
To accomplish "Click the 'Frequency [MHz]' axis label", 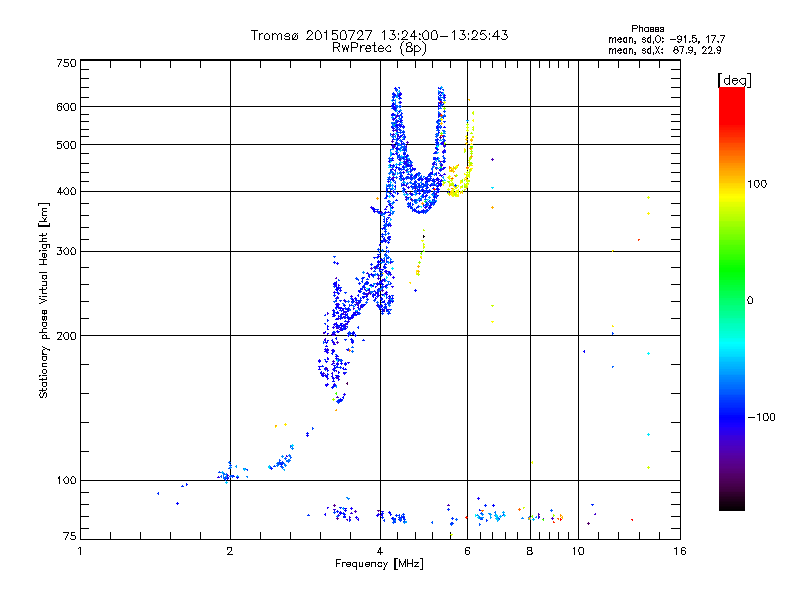I will coord(379,564).
